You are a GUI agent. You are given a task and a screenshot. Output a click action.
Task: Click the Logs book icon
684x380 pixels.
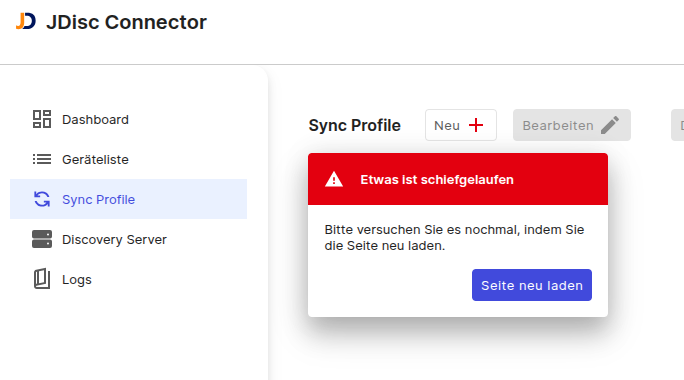[x=42, y=279]
